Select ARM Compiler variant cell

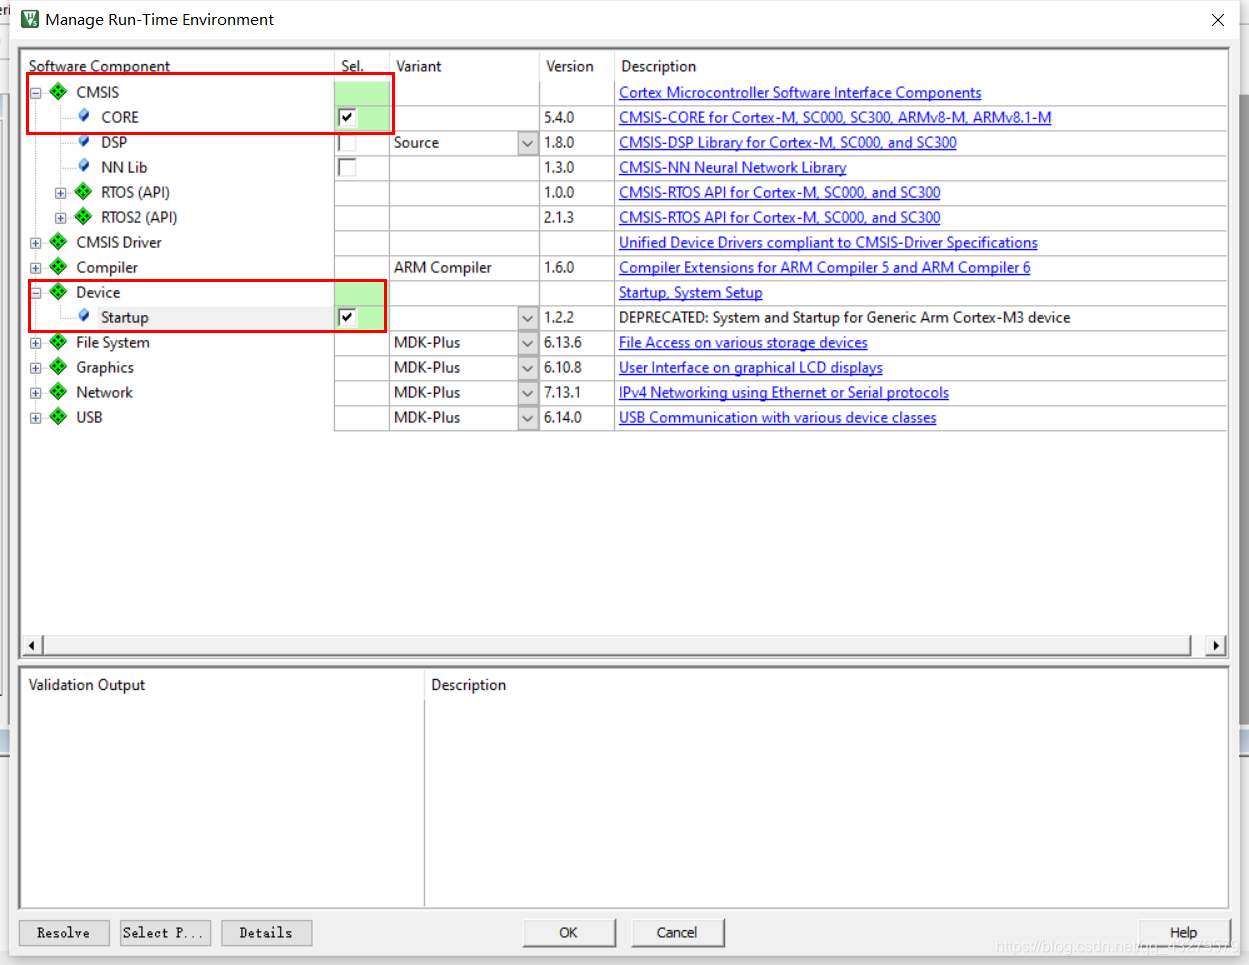pyautogui.click(x=465, y=267)
